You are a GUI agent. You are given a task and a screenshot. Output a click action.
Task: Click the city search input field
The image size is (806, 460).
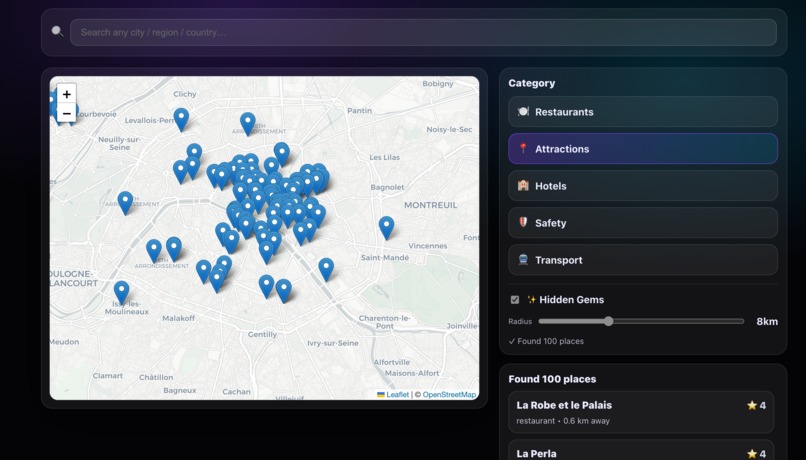coord(423,32)
